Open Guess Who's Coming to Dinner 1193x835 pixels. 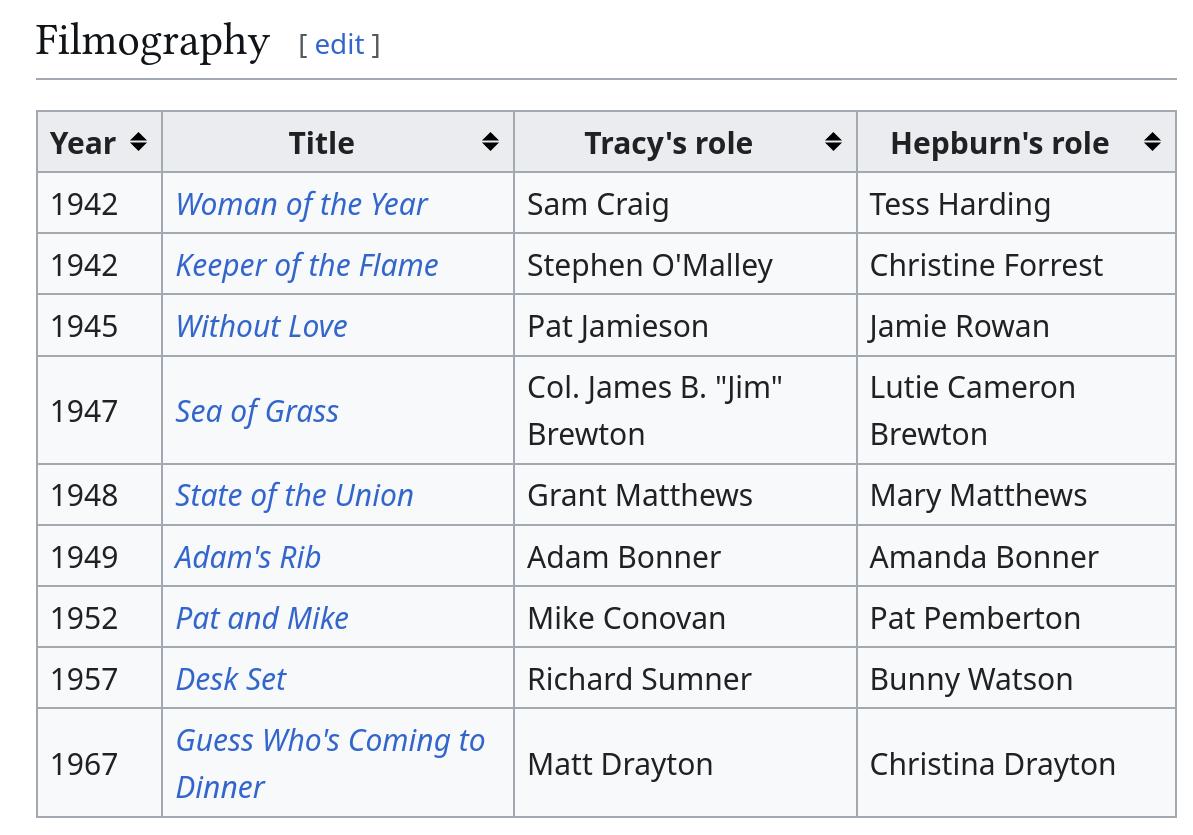pos(330,763)
